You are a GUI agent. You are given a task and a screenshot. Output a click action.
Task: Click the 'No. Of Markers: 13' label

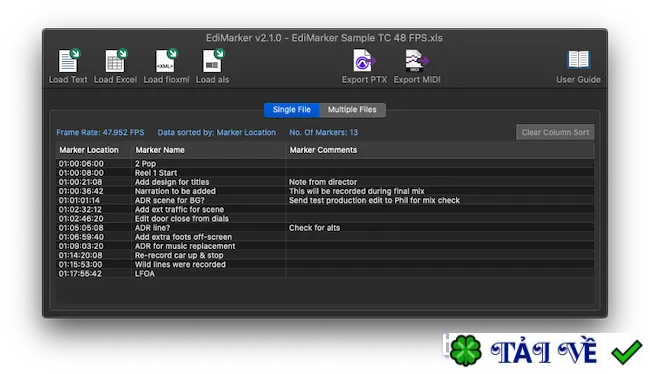[x=324, y=132]
